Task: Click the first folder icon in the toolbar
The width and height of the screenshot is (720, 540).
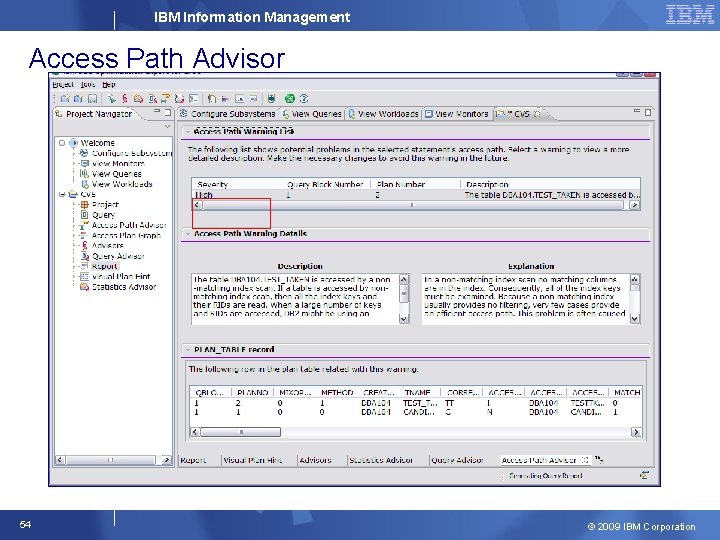Action: pyautogui.click(x=65, y=99)
